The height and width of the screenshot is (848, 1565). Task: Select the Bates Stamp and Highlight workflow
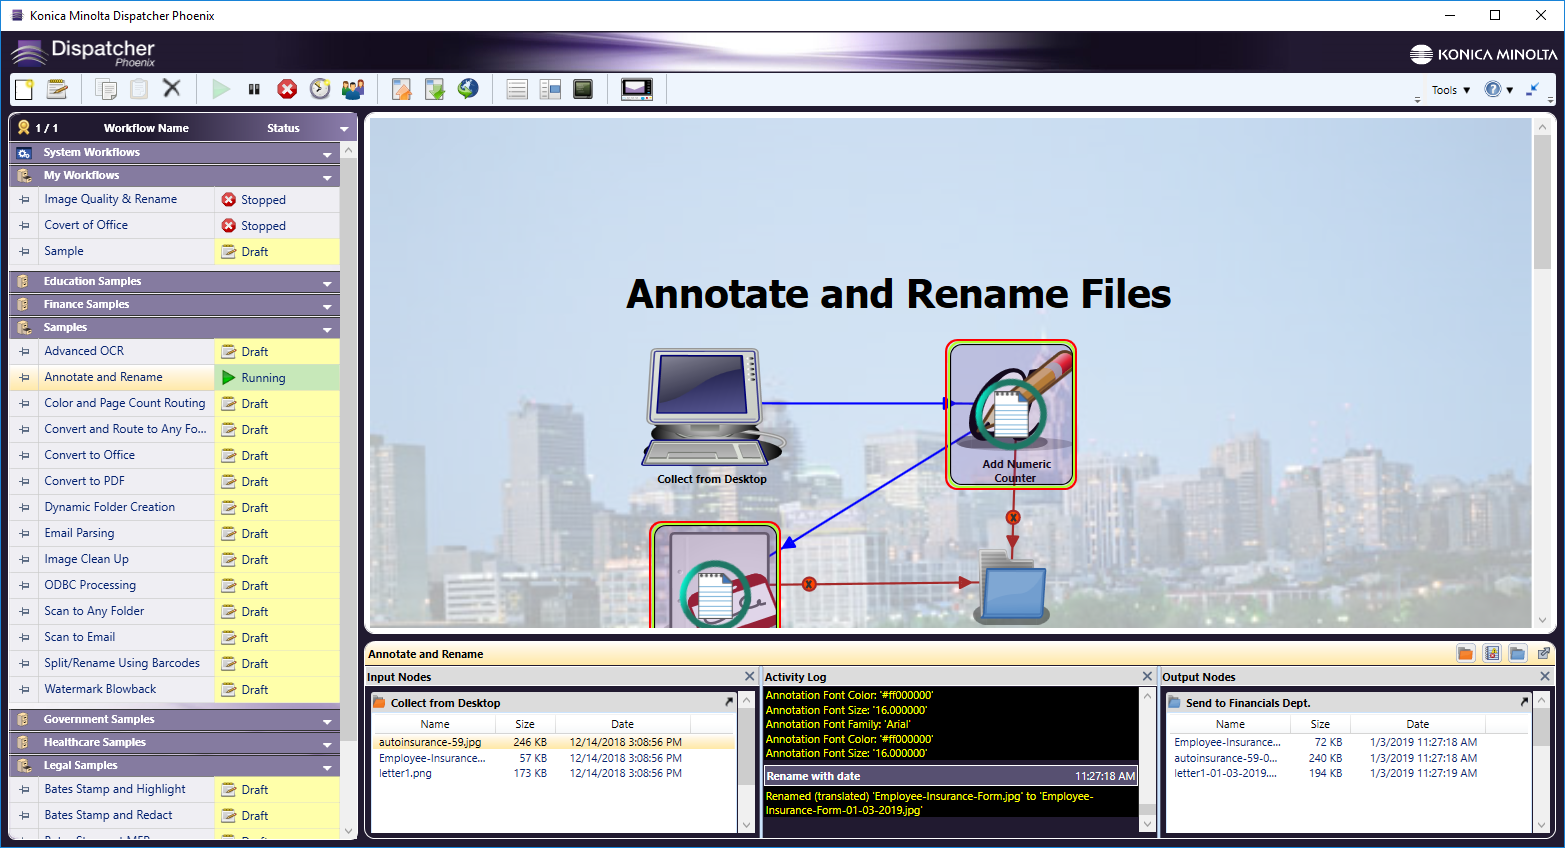click(115, 789)
